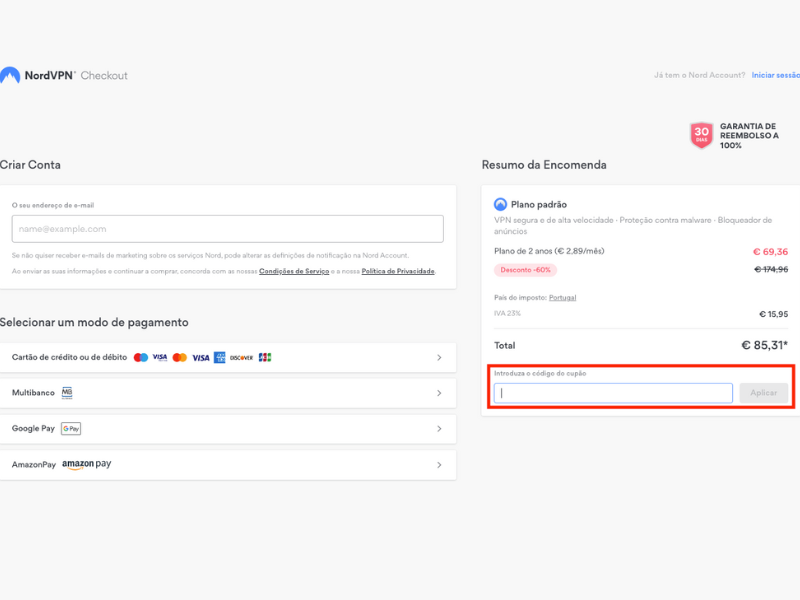800x600 pixels.
Task: Click the Plano de 2 anos text
Action: point(549,251)
